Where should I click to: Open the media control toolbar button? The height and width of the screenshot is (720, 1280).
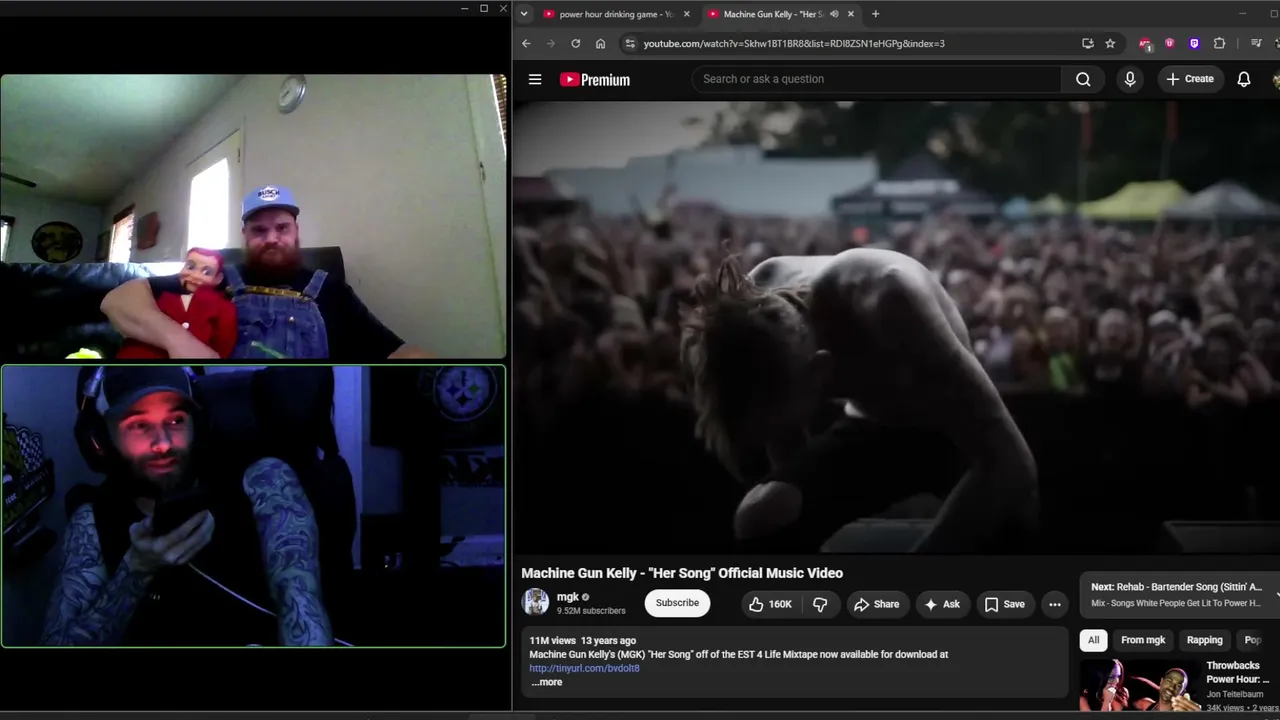tap(1257, 43)
